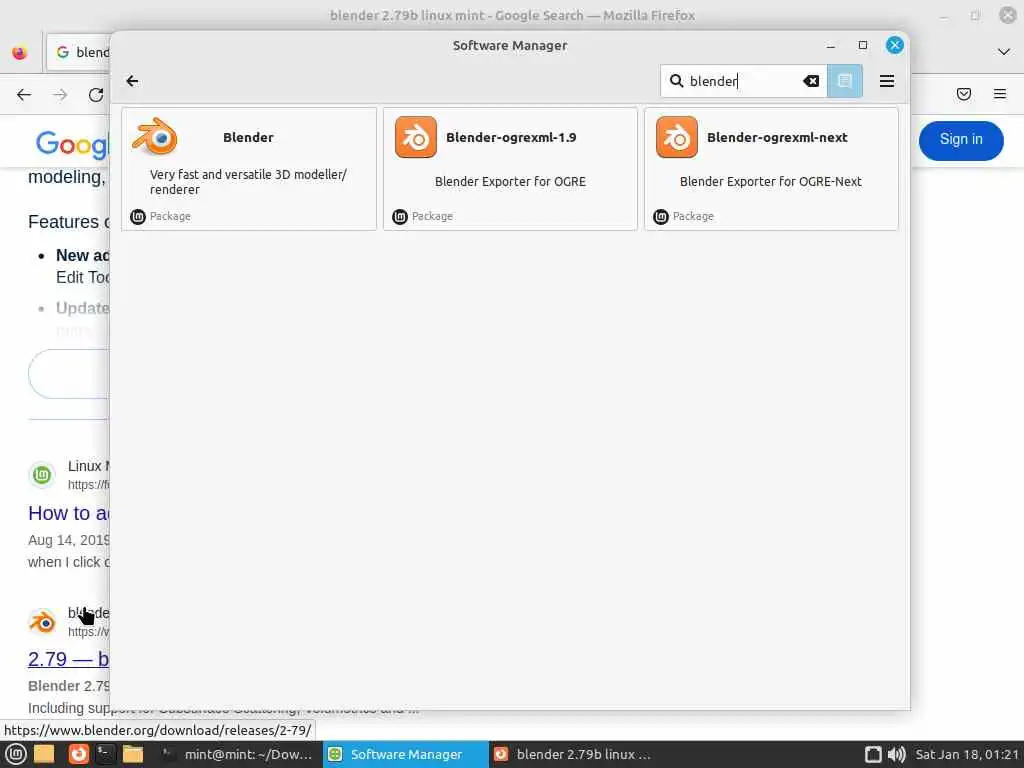Click the Google logo in Firefox
Image resolution: width=1024 pixels, height=768 pixels.
coord(72,144)
